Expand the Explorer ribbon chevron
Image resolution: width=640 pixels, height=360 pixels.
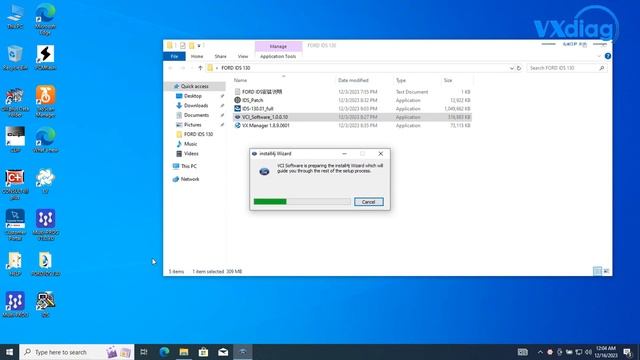599,56
